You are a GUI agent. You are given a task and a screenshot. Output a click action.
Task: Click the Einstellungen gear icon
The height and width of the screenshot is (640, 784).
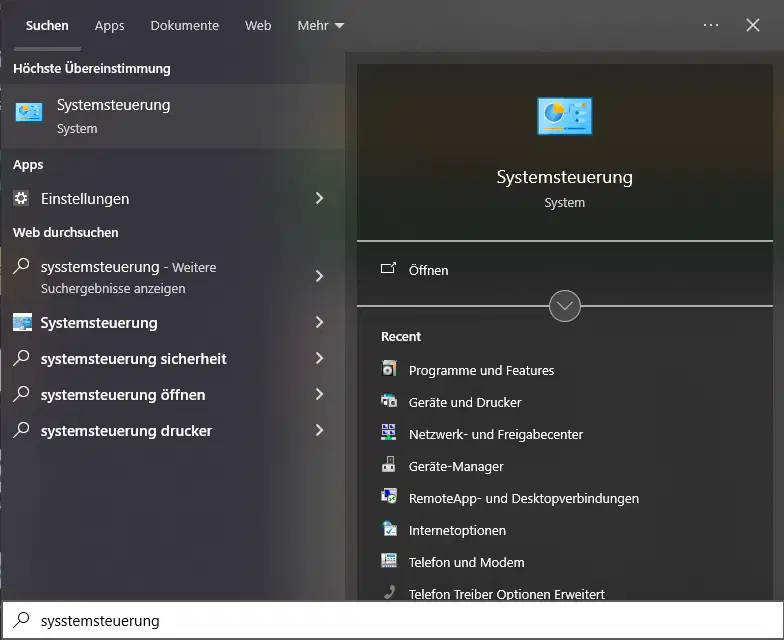[x=21, y=198]
